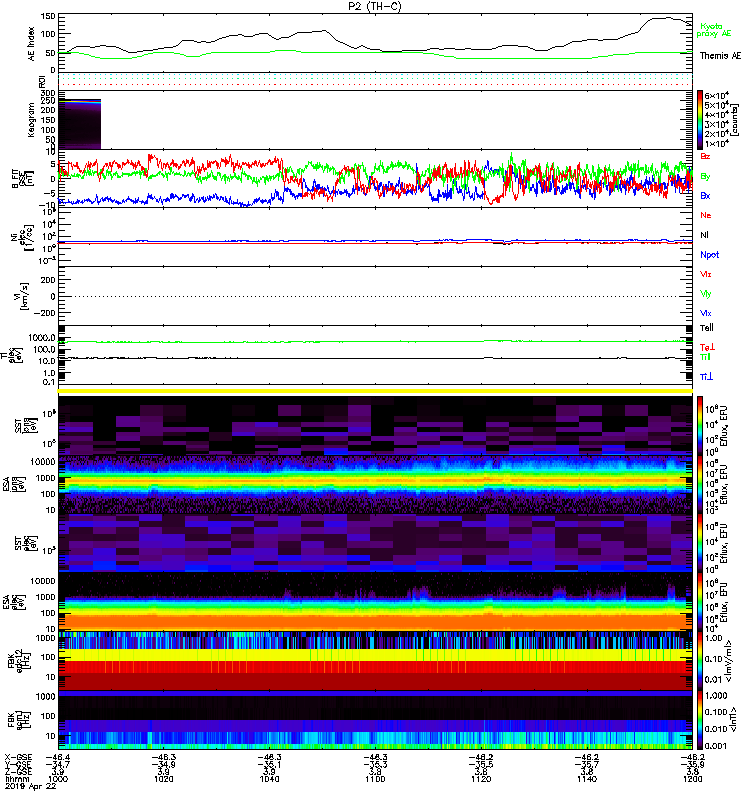Viewport: 750px width, 800px height.
Task: Click the colored Keogram data block
Action: [x=80, y=124]
